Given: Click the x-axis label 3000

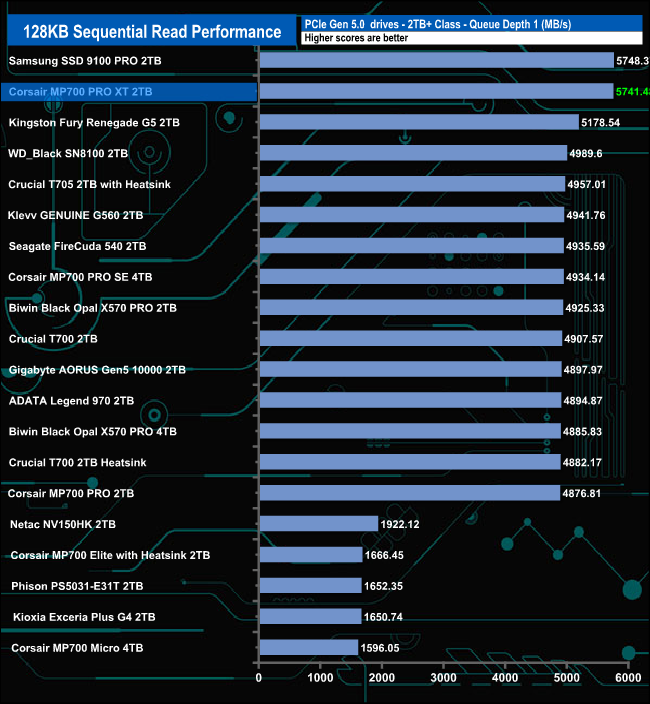Looking at the screenshot, I should 444,678.
